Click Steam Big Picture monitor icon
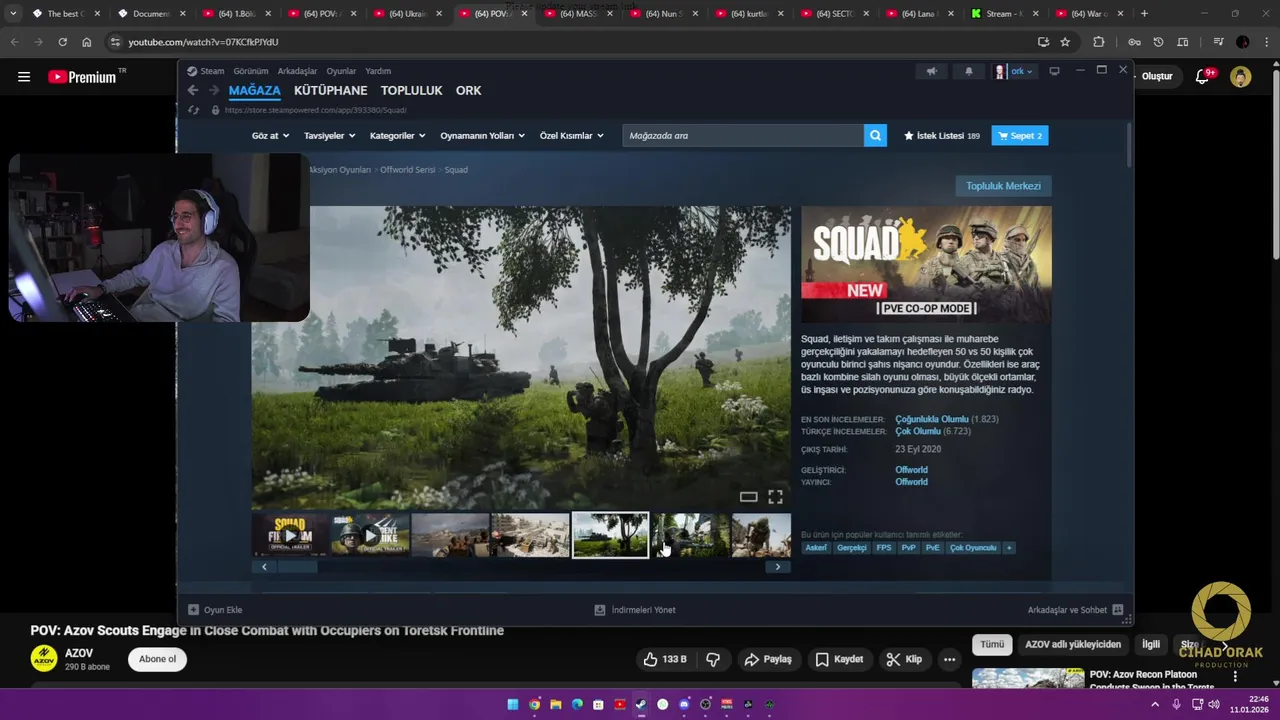 point(1054,71)
